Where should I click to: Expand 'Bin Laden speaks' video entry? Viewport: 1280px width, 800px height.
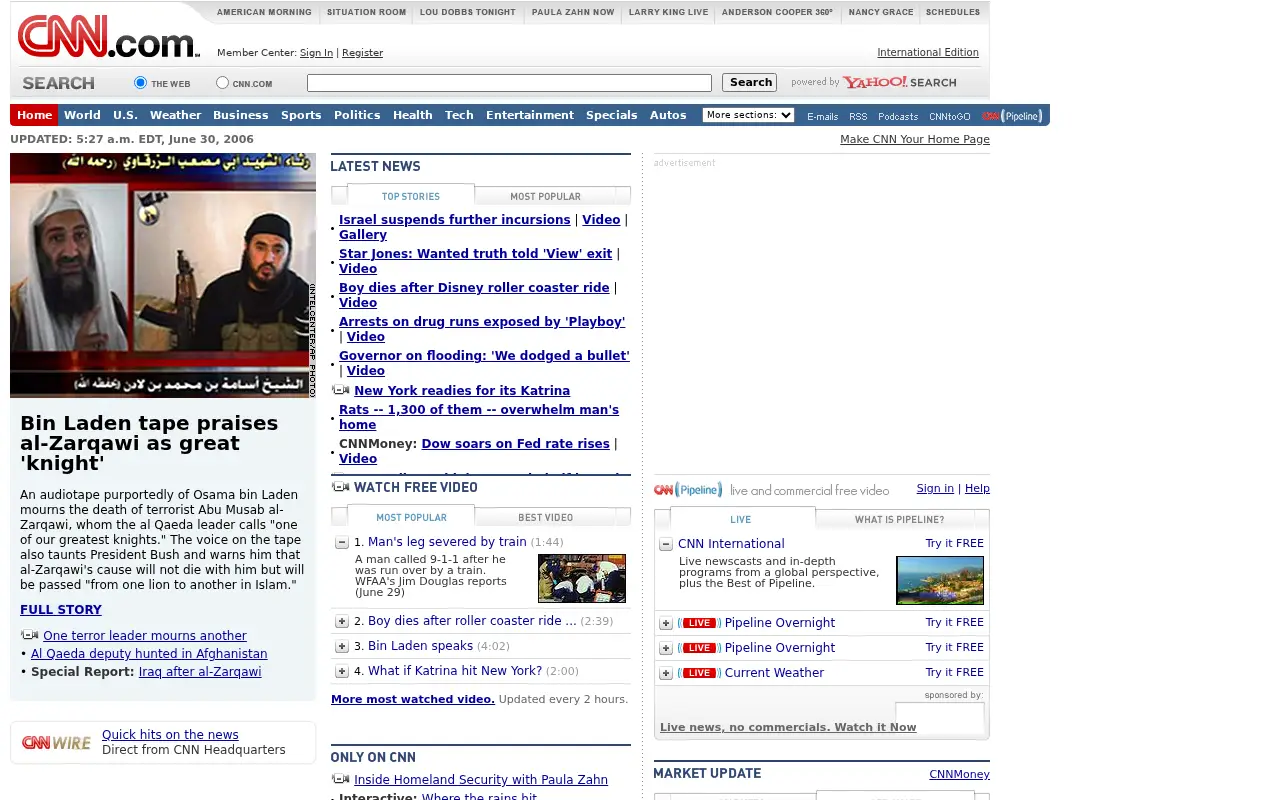342,646
